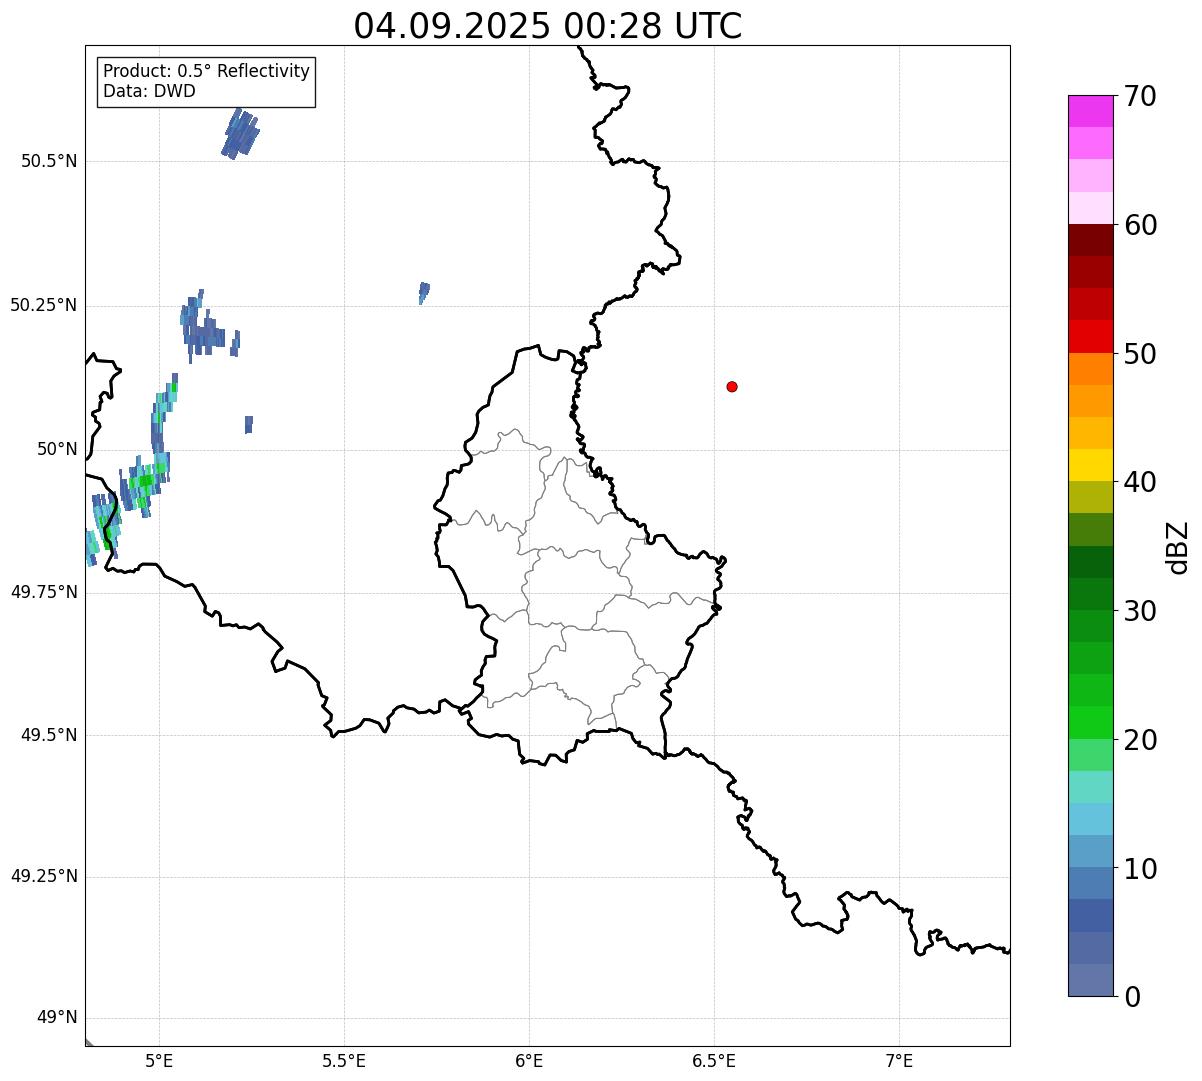1202x1081 pixels.
Task: Click the blue echo cluster near 50.2°N
Action: [207, 327]
